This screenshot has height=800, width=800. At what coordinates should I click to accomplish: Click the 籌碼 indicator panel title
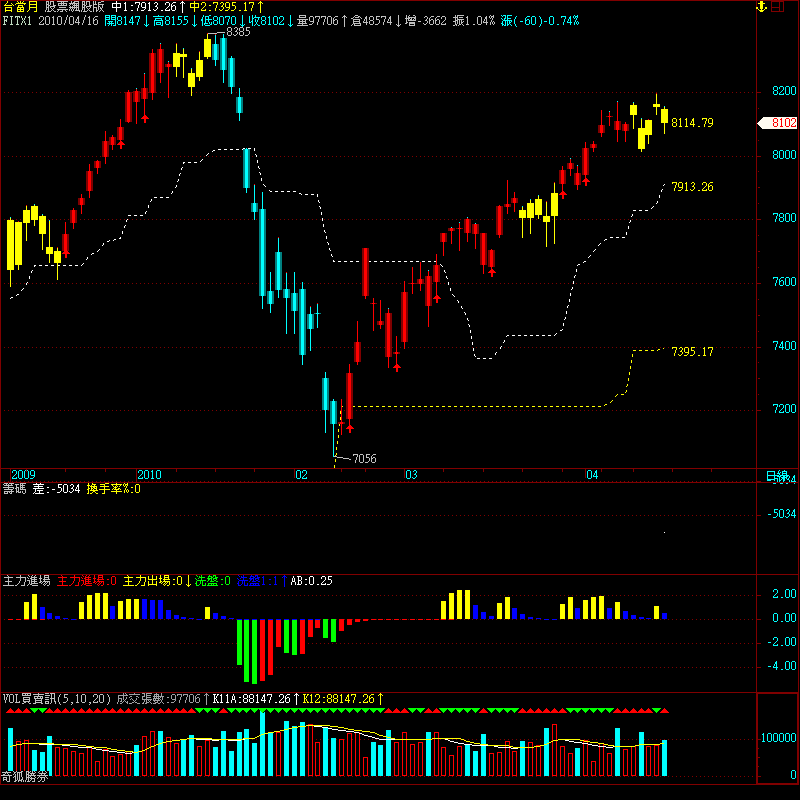(14, 489)
